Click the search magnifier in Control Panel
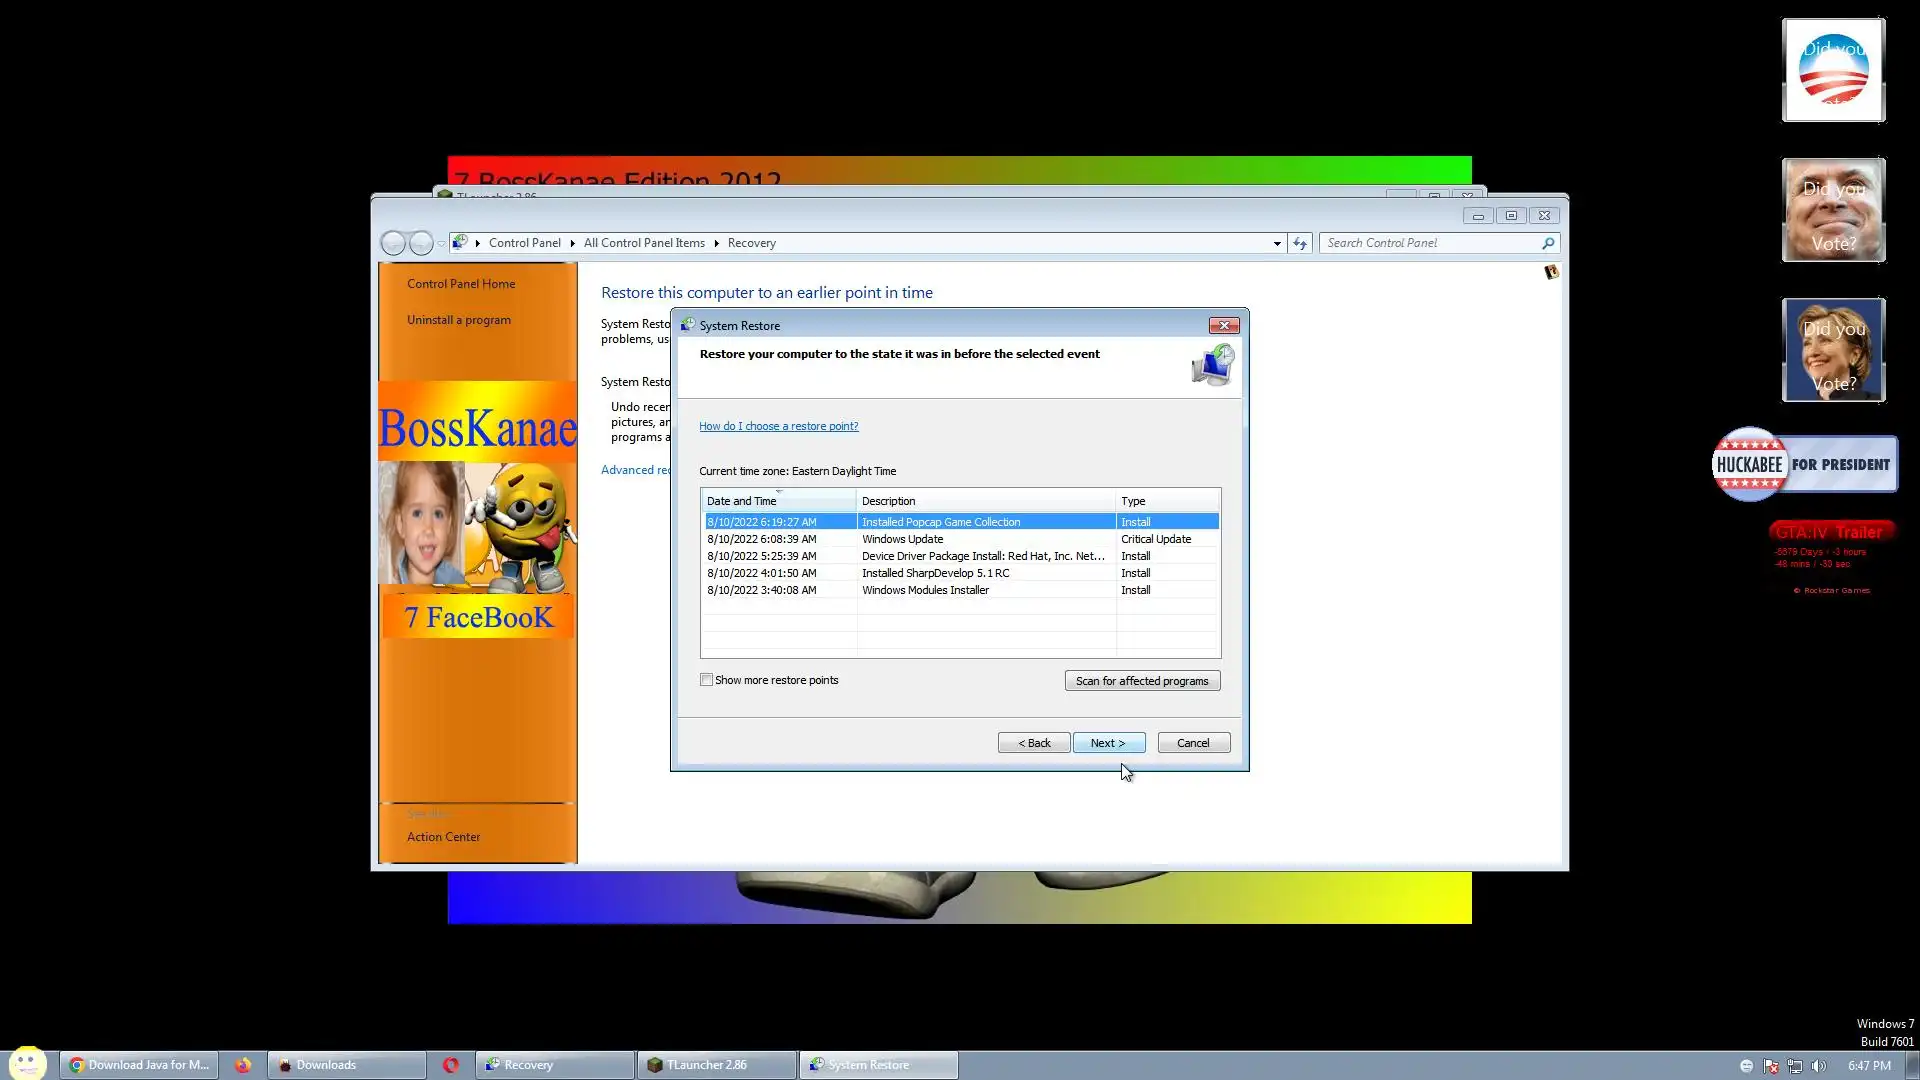The width and height of the screenshot is (1920, 1080). coord(1547,243)
